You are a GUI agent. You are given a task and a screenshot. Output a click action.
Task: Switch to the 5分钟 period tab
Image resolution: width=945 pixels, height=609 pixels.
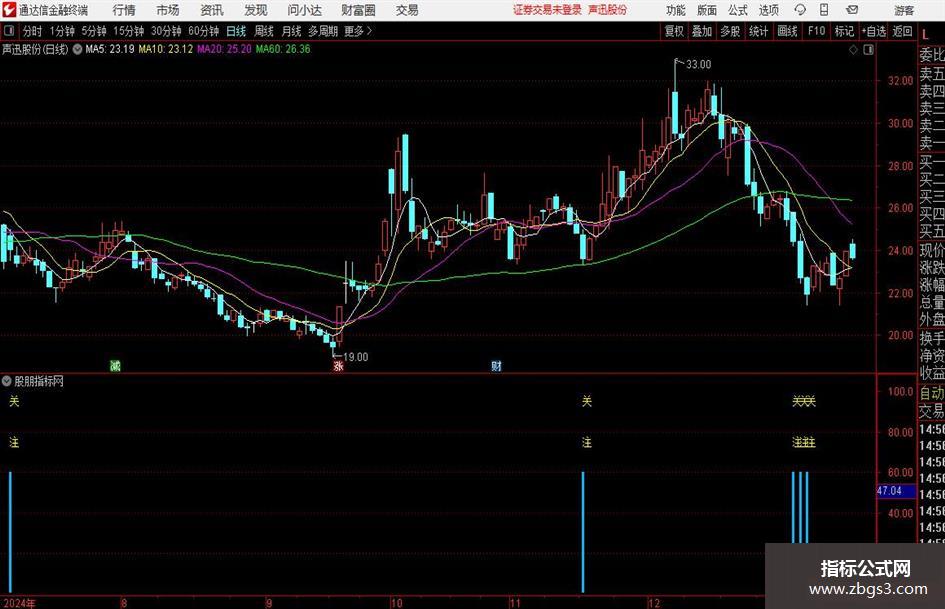coord(94,31)
